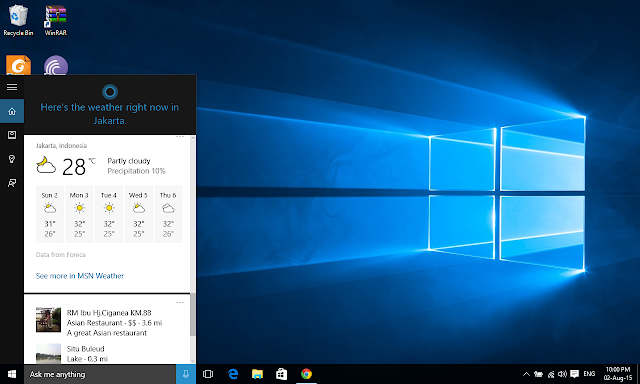
Task: Select the Mon 3 forecast tile
Action: click(x=80, y=214)
